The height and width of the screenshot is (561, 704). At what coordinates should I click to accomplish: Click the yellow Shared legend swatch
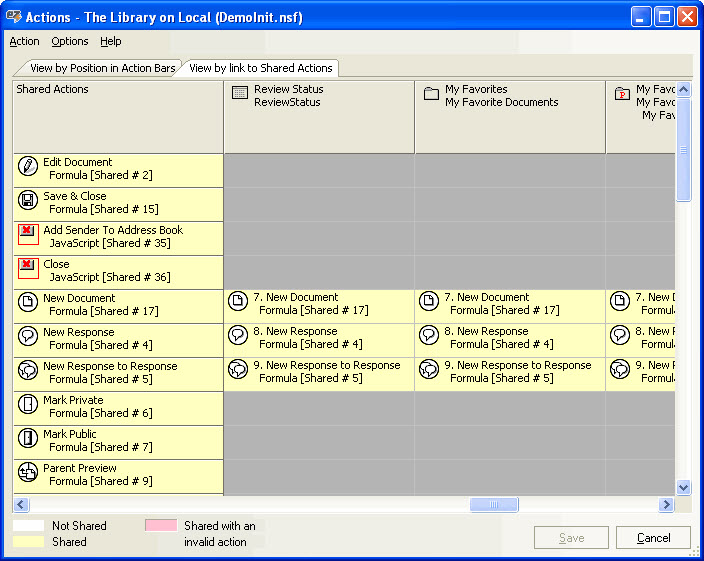pyautogui.click(x=28, y=541)
